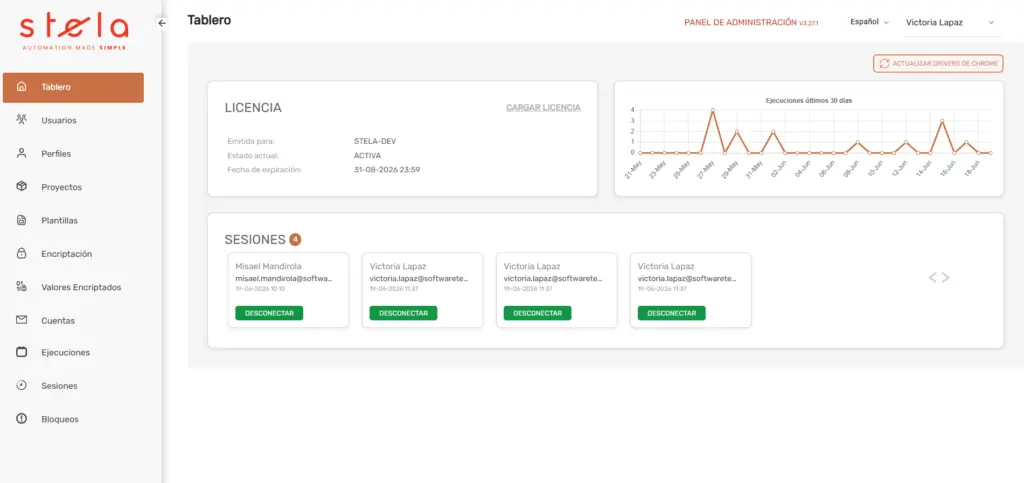The height and width of the screenshot is (483, 1024).
Task: Go to next sessions page arrow
Action: [945, 277]
